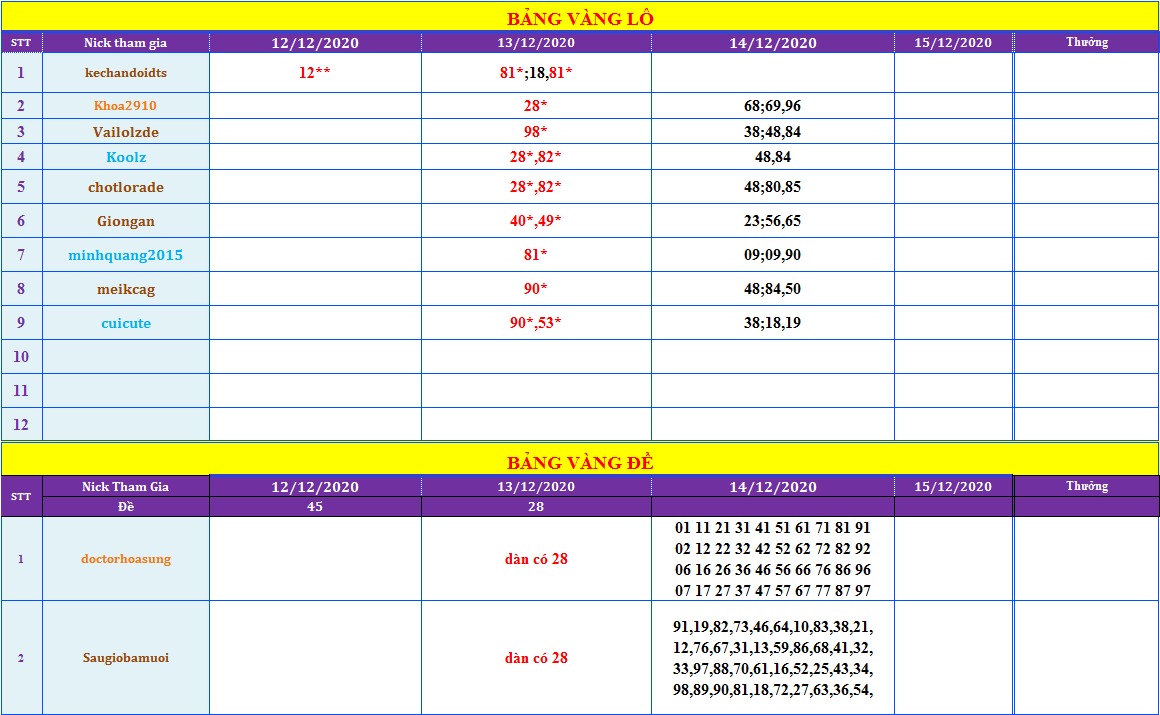
Task: Select the 48;84,50 cell
Action: point(773,289)
